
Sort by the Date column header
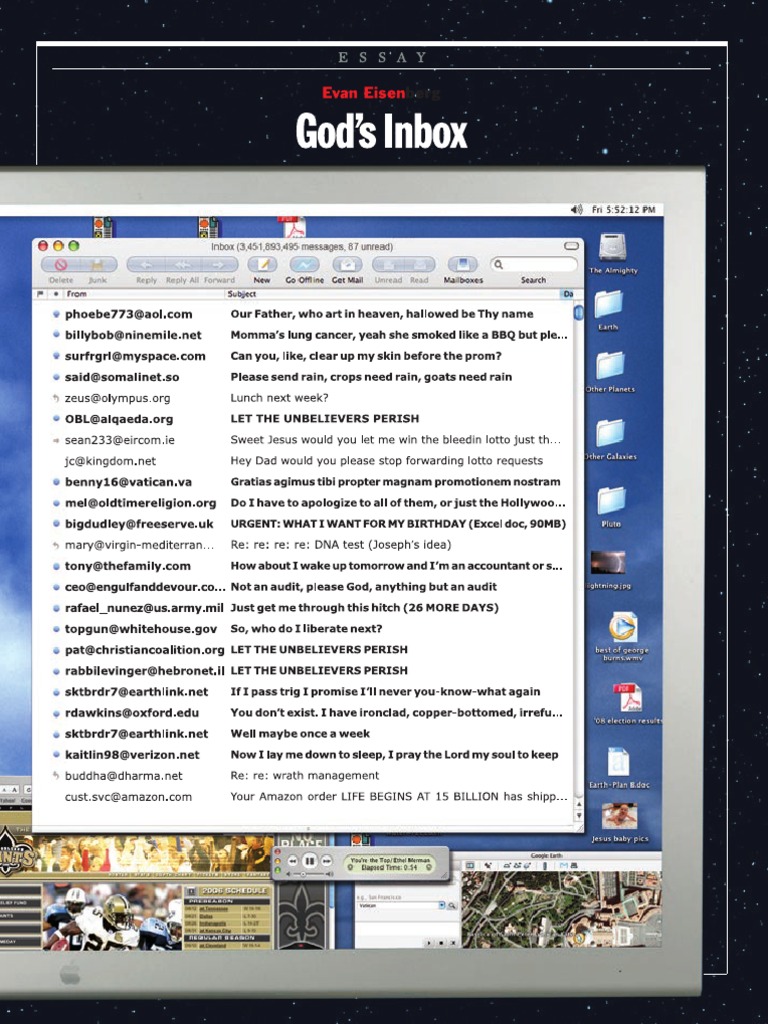pyautogui.click(x=568, y=295)
